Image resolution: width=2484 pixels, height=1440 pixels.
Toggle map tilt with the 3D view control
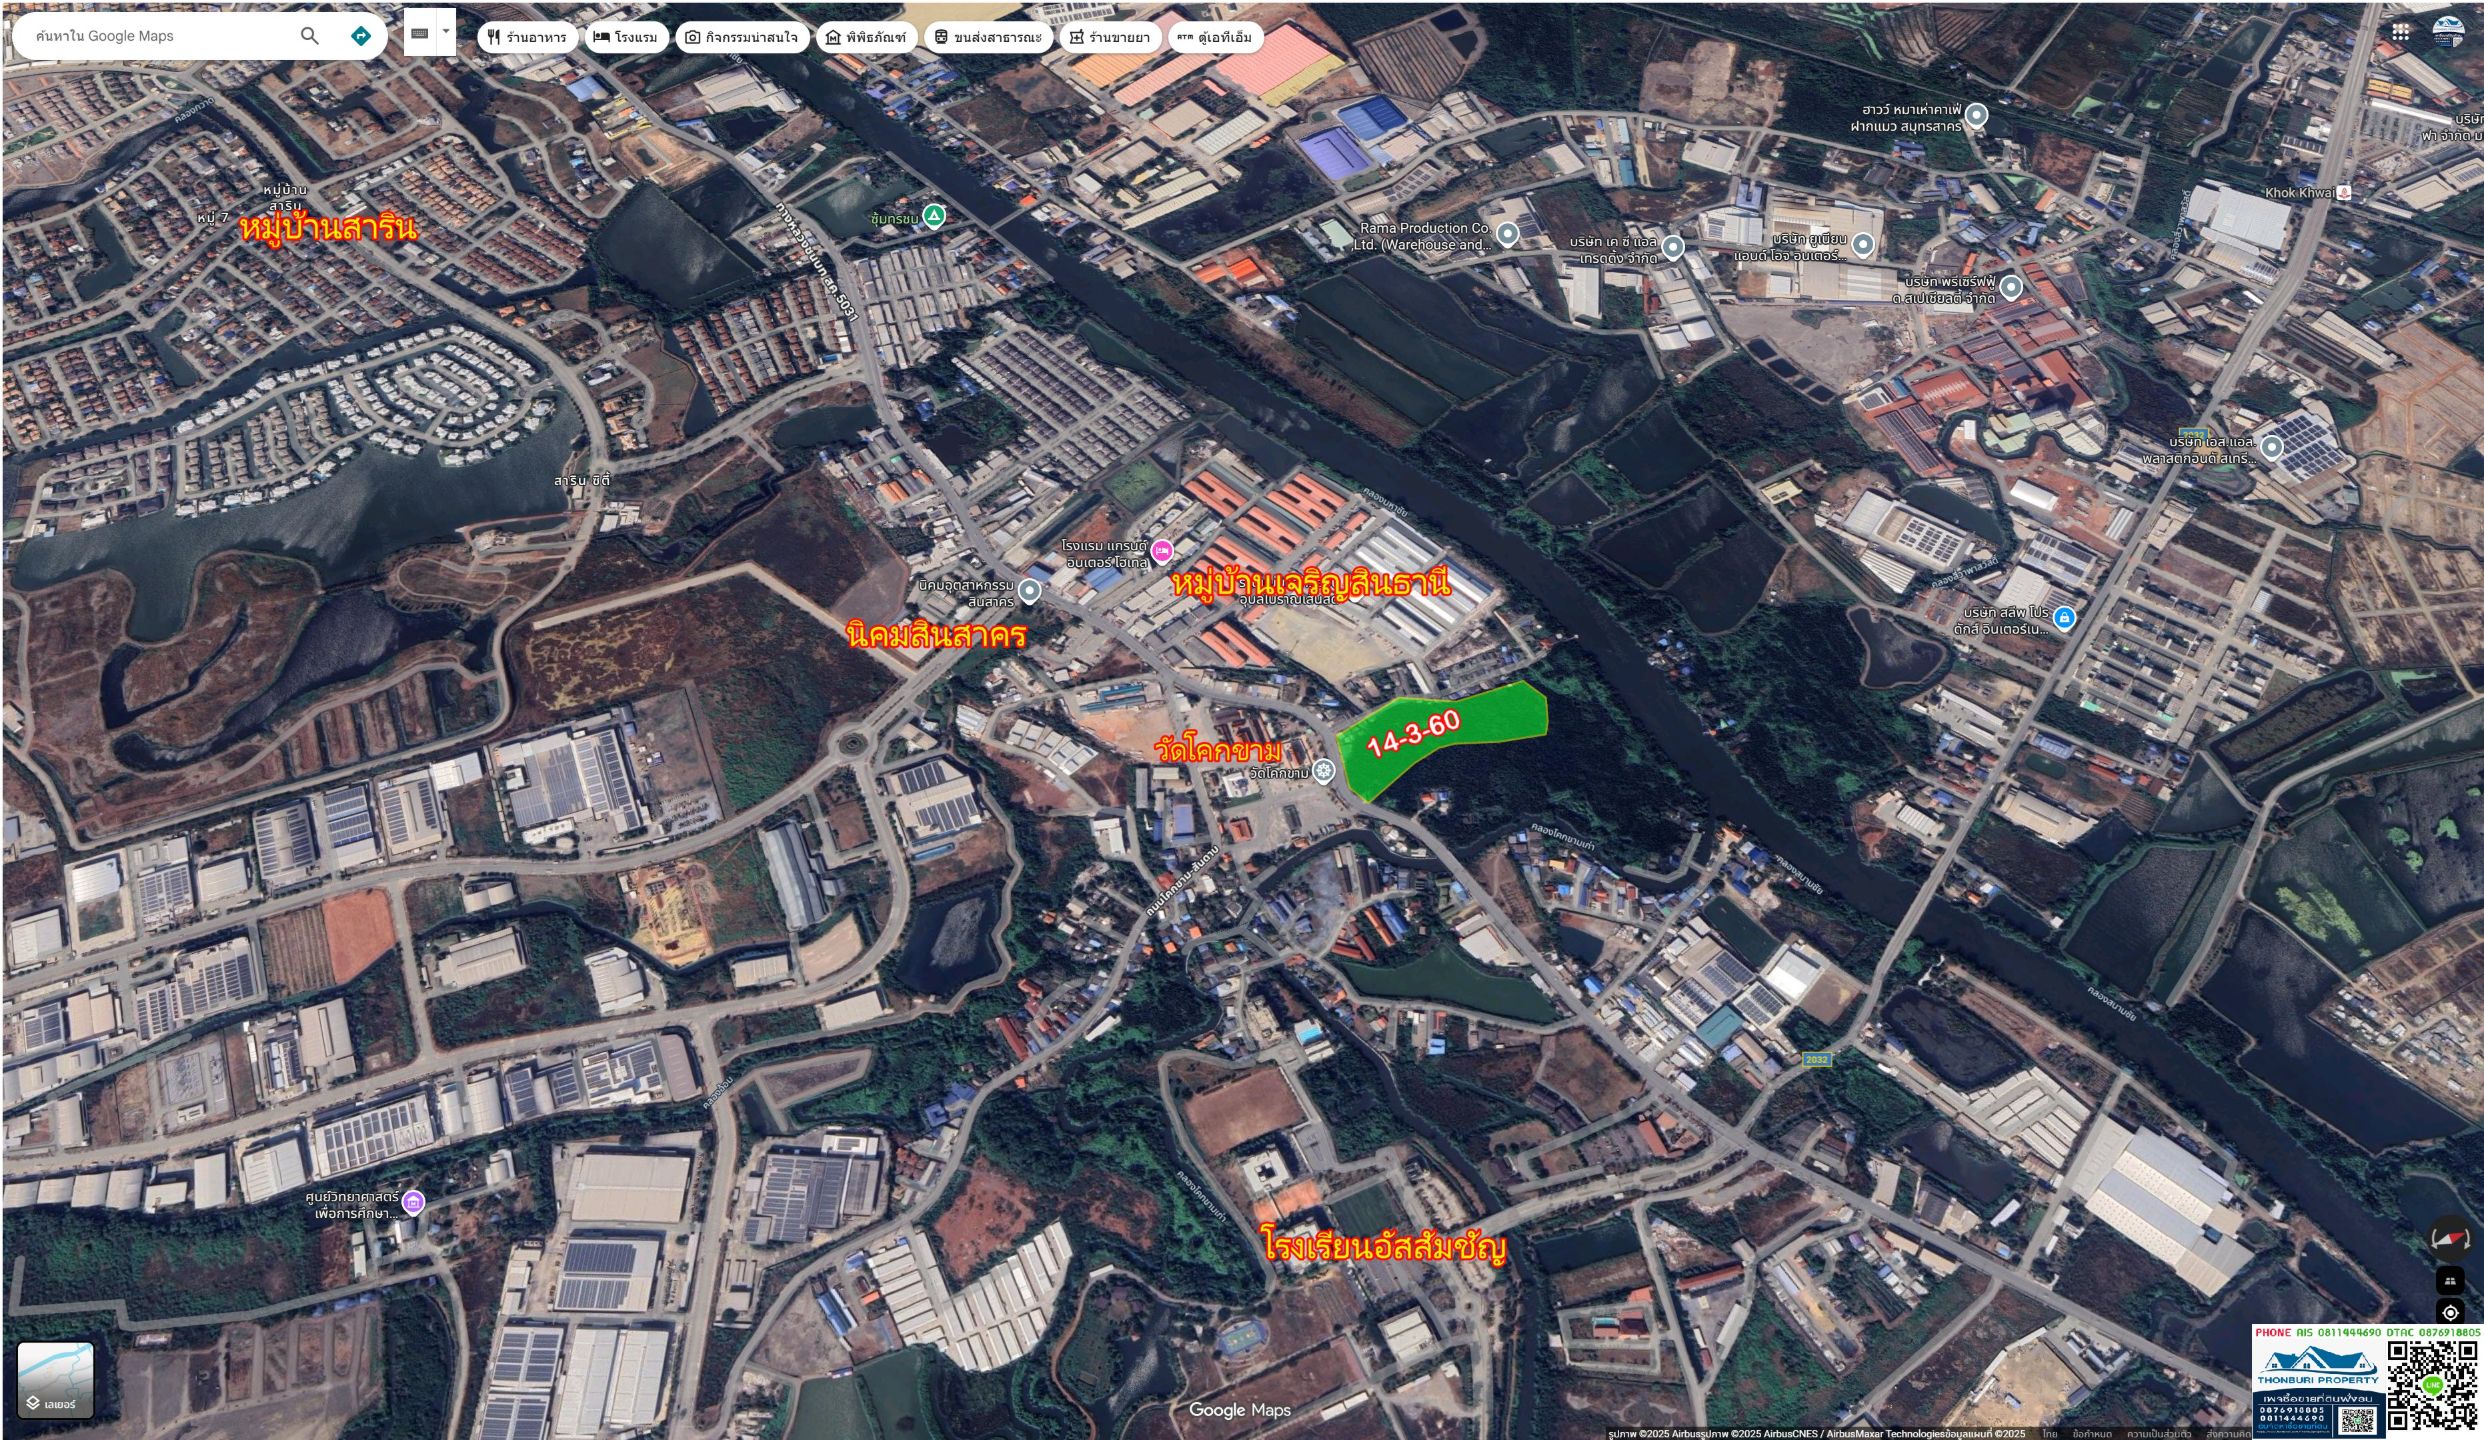coord(2450,1281)
